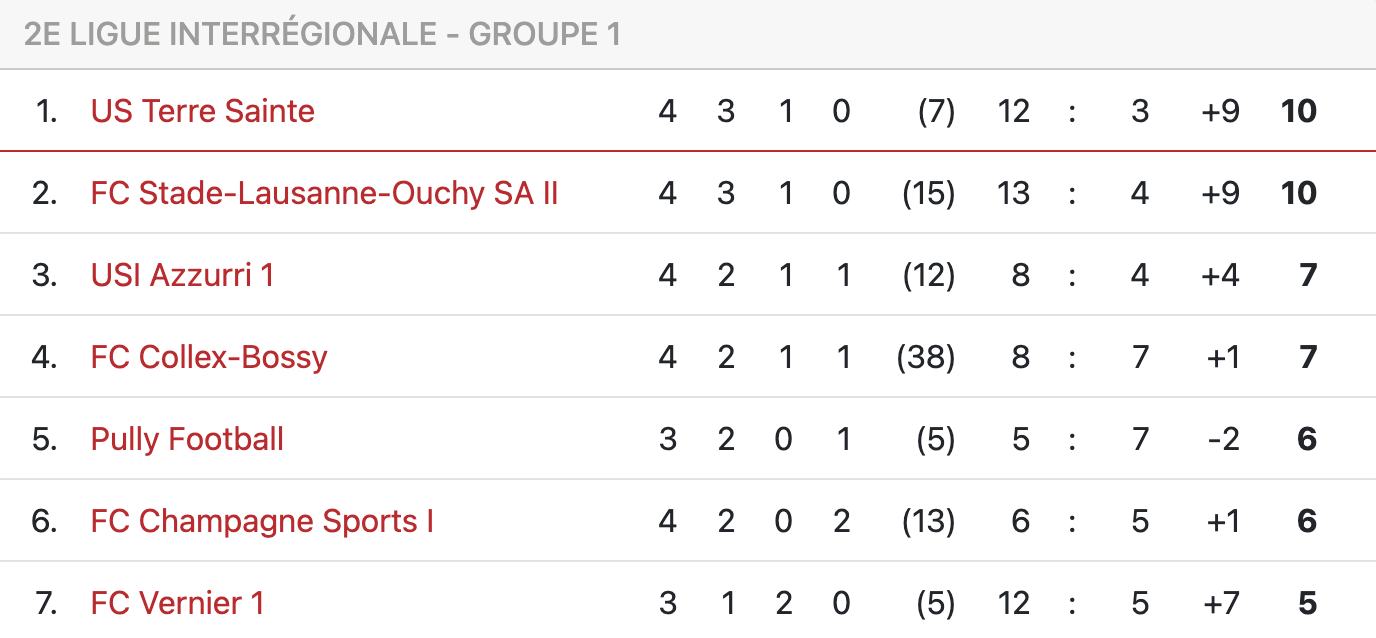Click the (15) fair-play value for Stade-Lausanne-Ouchy
The width and height of the screenshot is (1376, 638).
tap(928, 193)
